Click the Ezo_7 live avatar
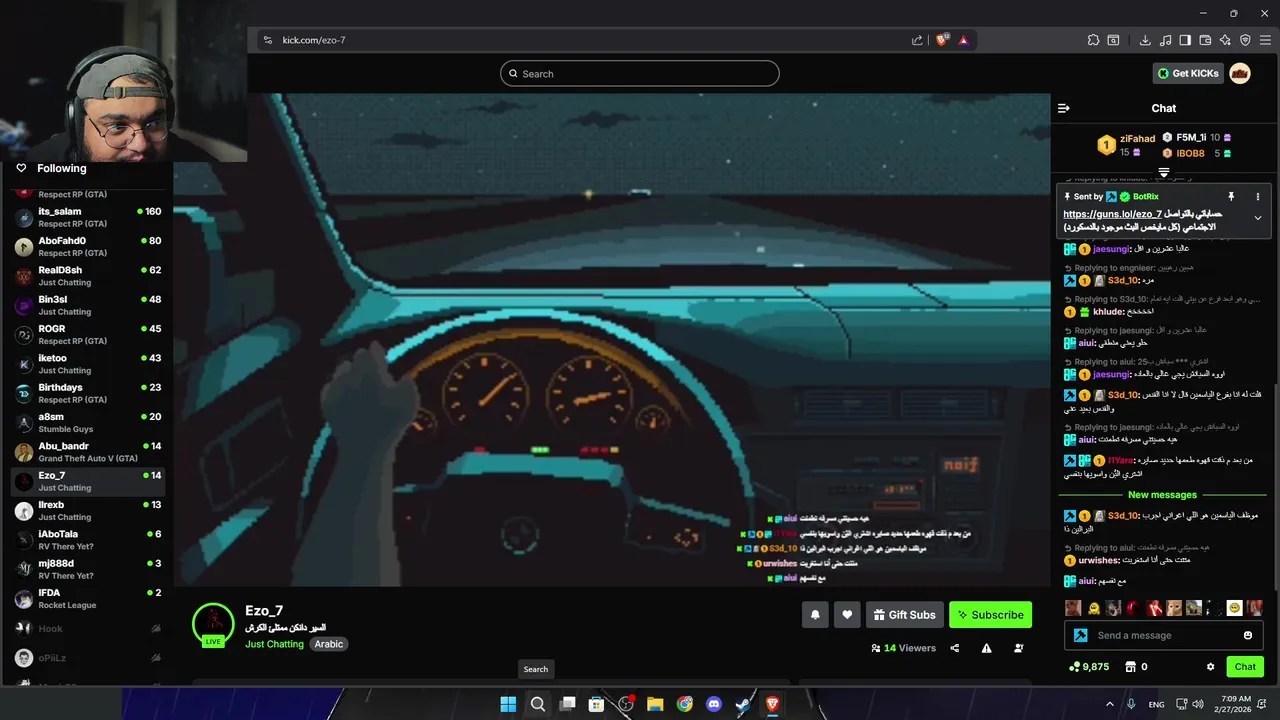1280x720 pixels. pos(213,624)
